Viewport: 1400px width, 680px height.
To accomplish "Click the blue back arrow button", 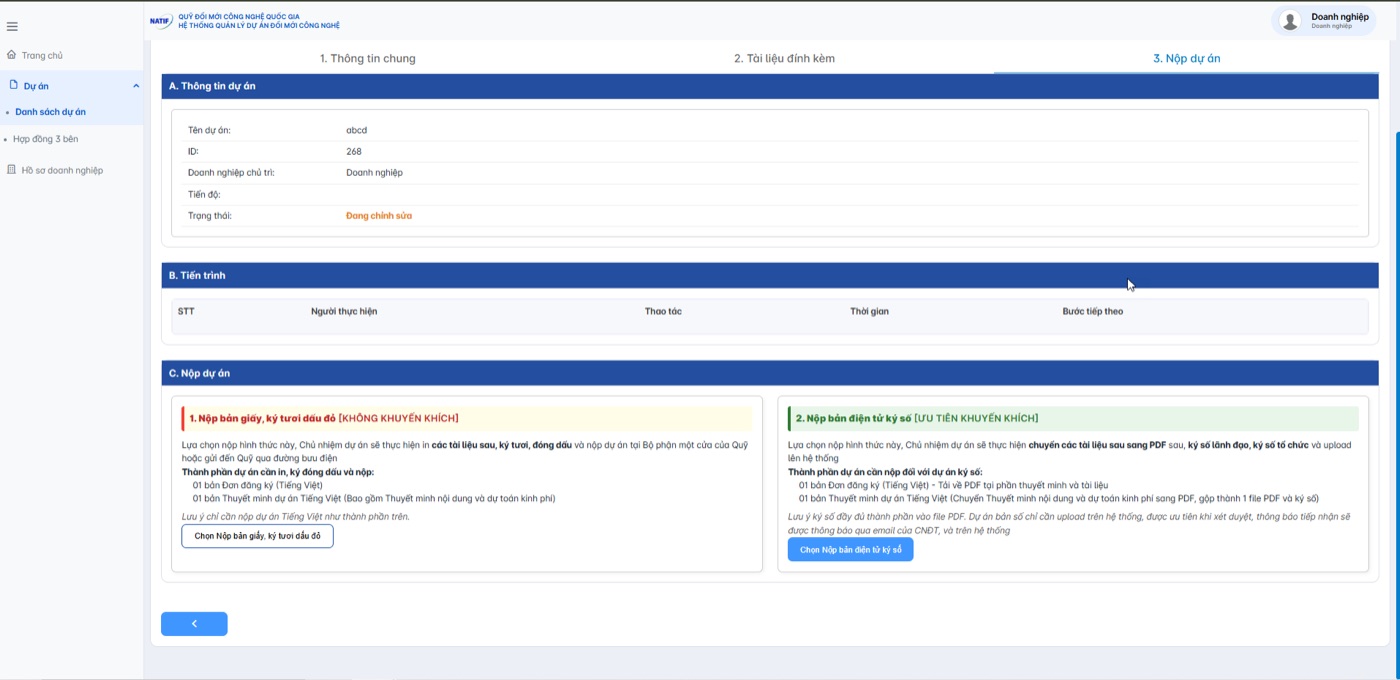I will pos(194,624).
